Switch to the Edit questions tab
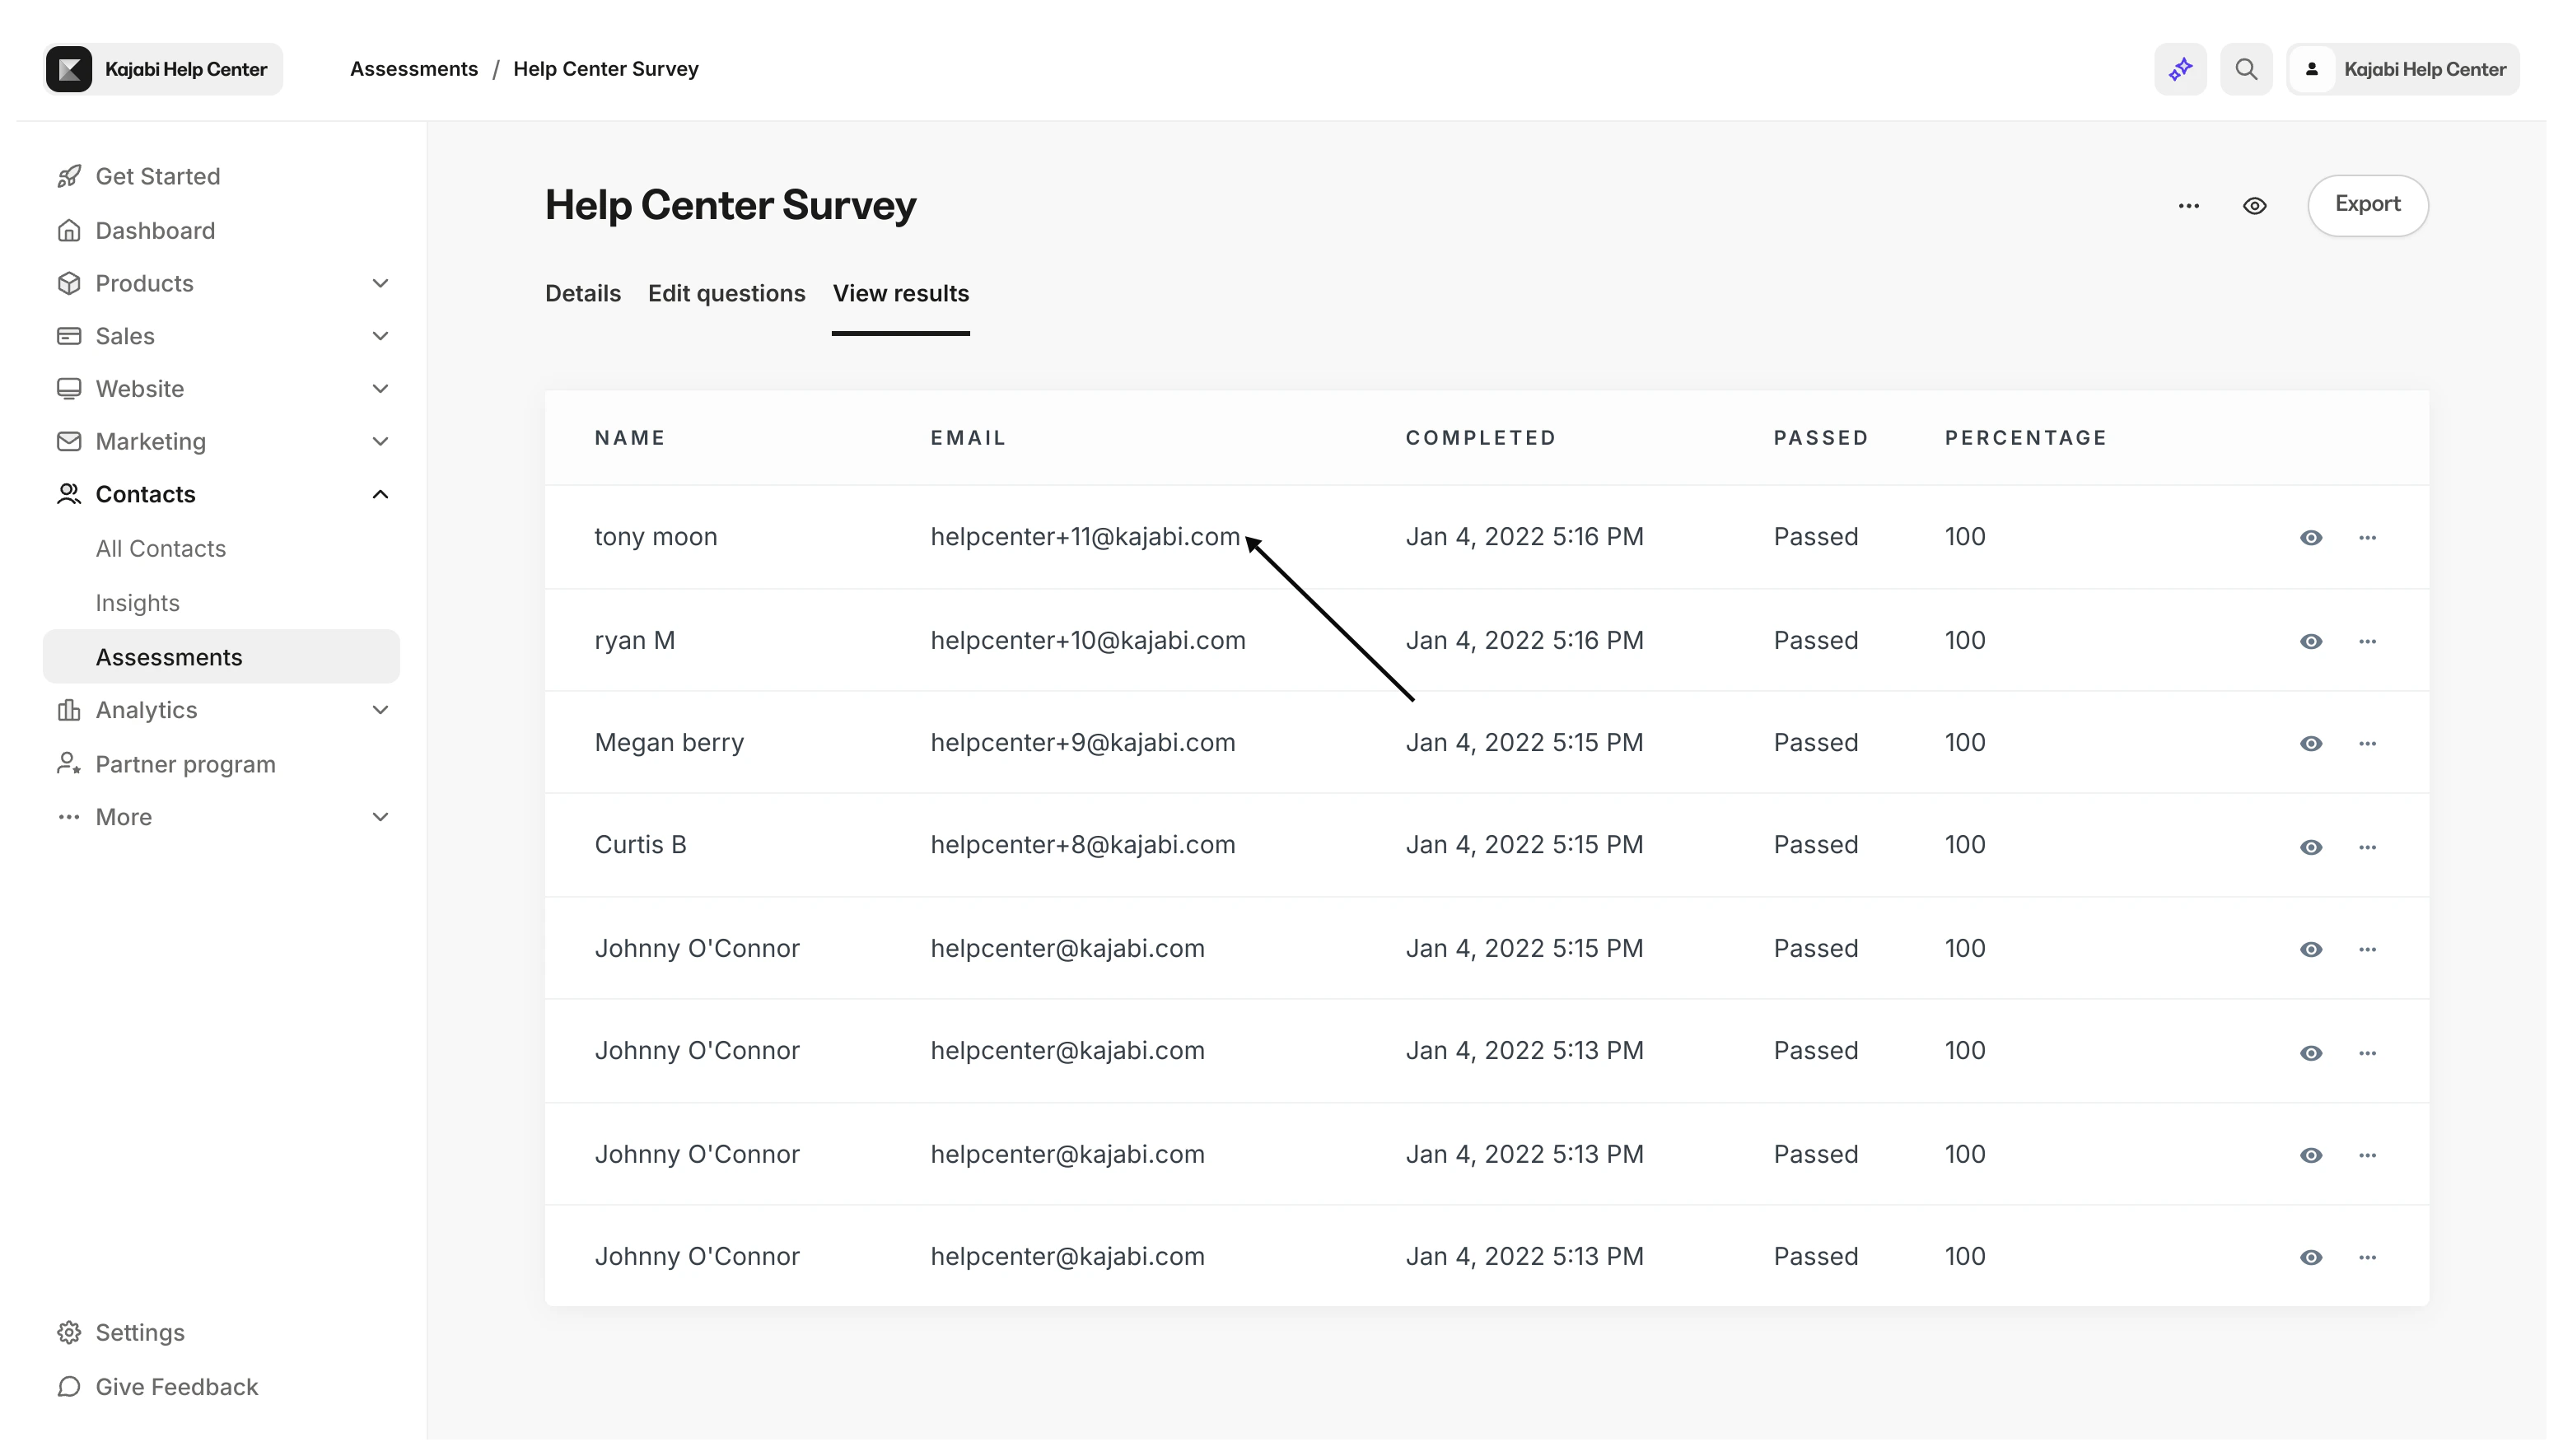 (727, 292)
